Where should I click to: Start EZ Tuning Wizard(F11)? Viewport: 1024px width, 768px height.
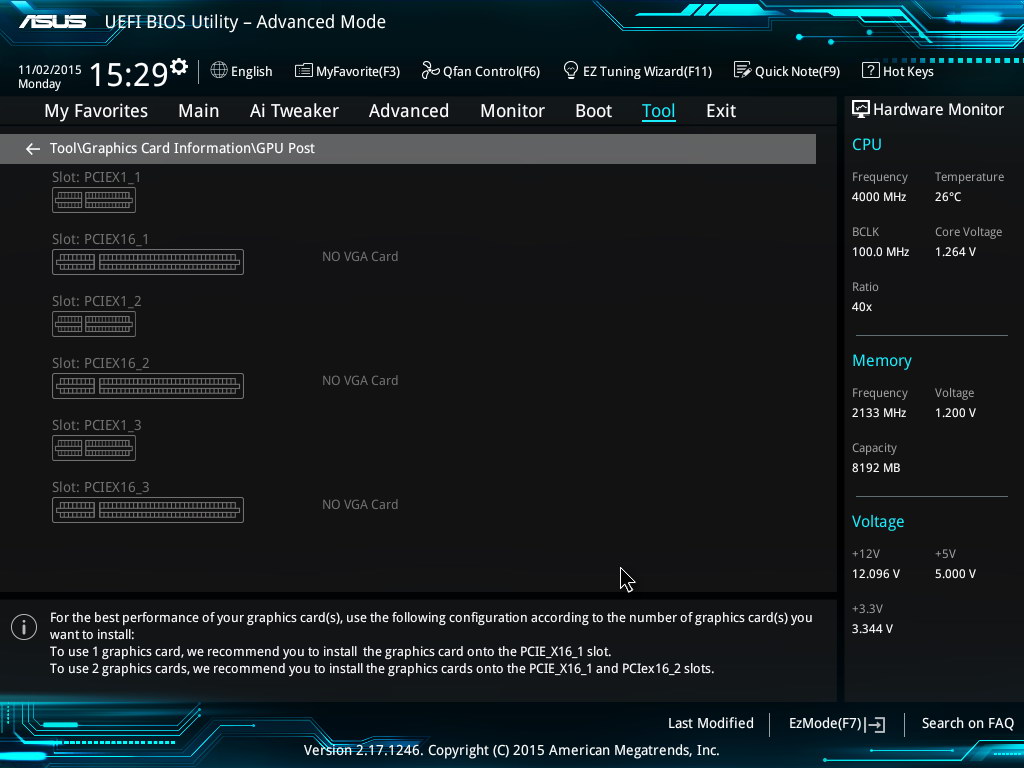[637, 71]
